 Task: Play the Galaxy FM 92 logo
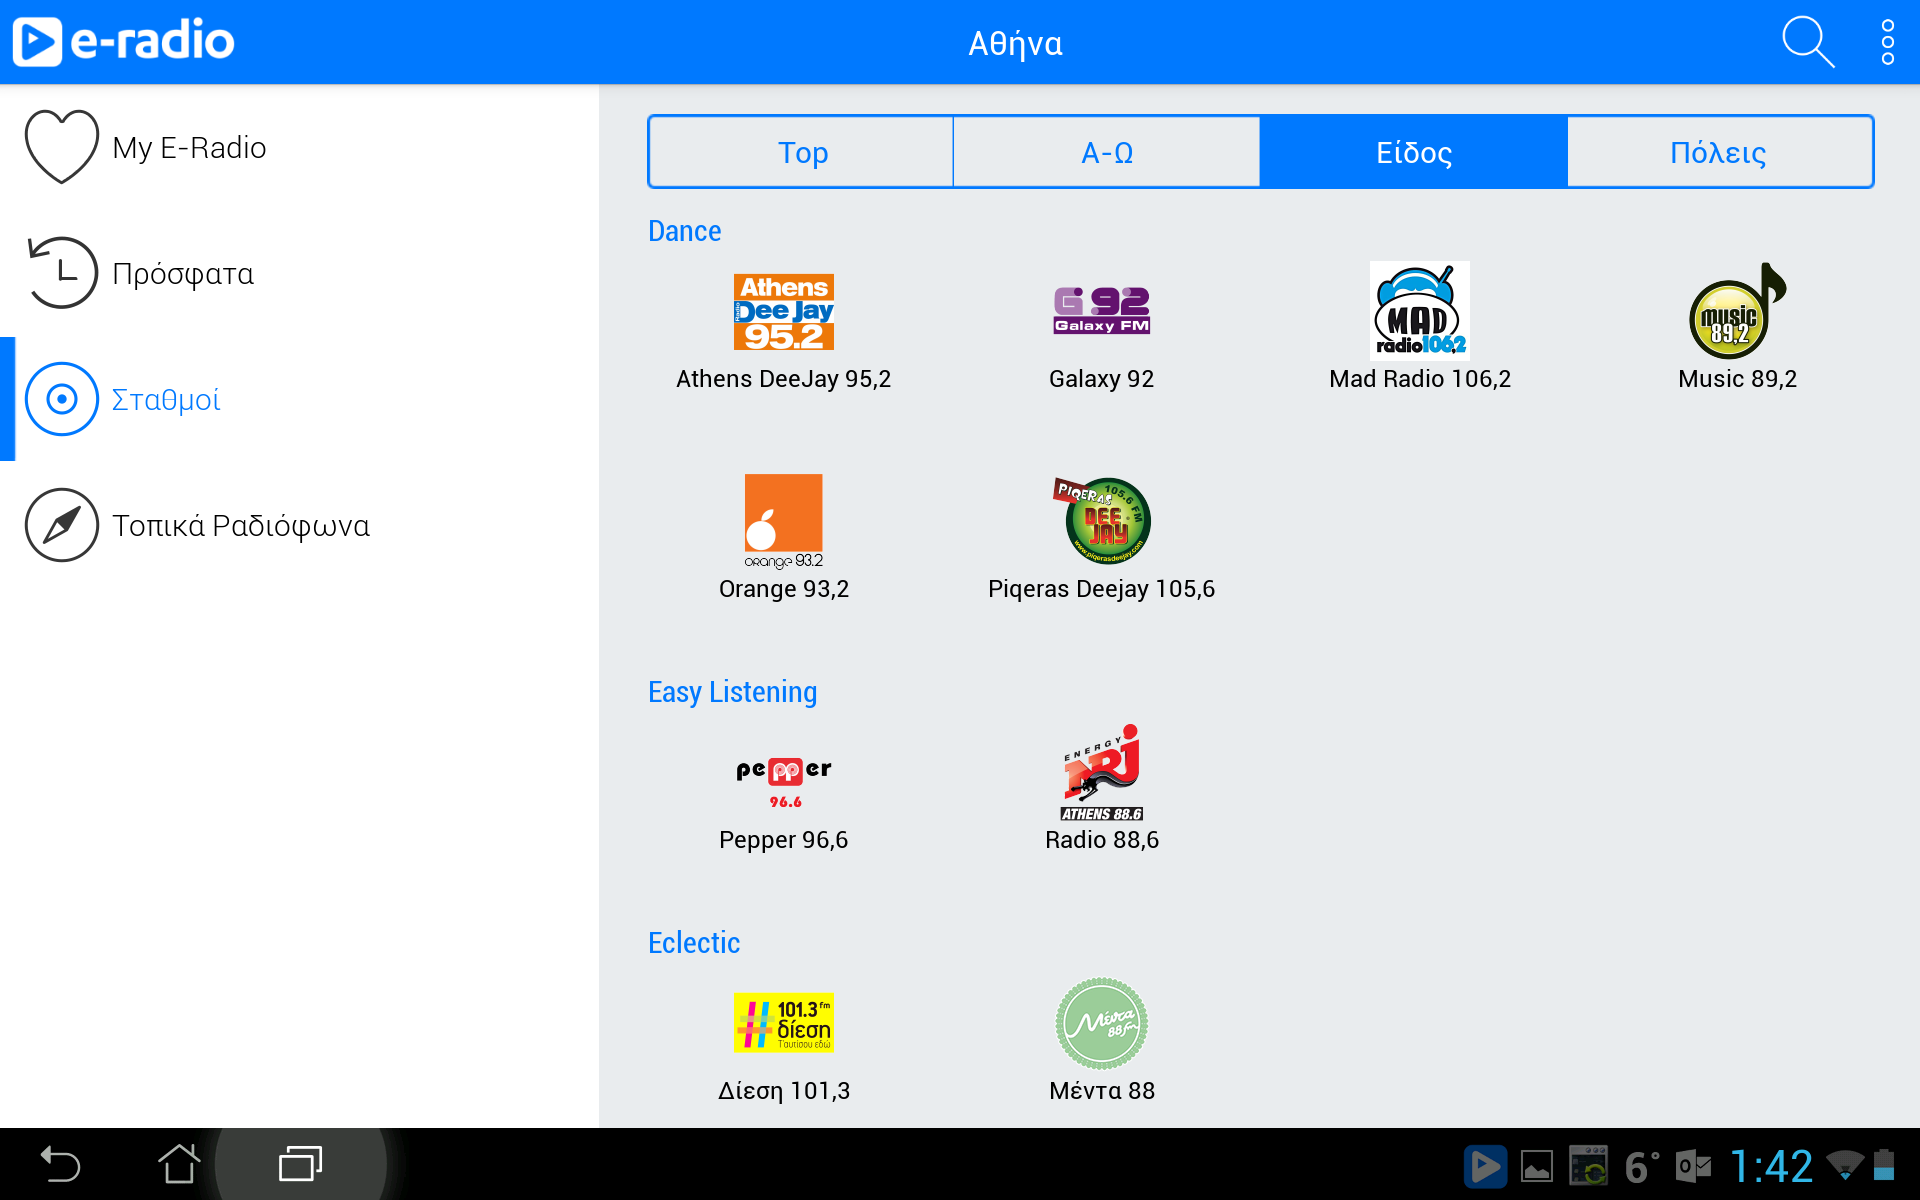1102,311
